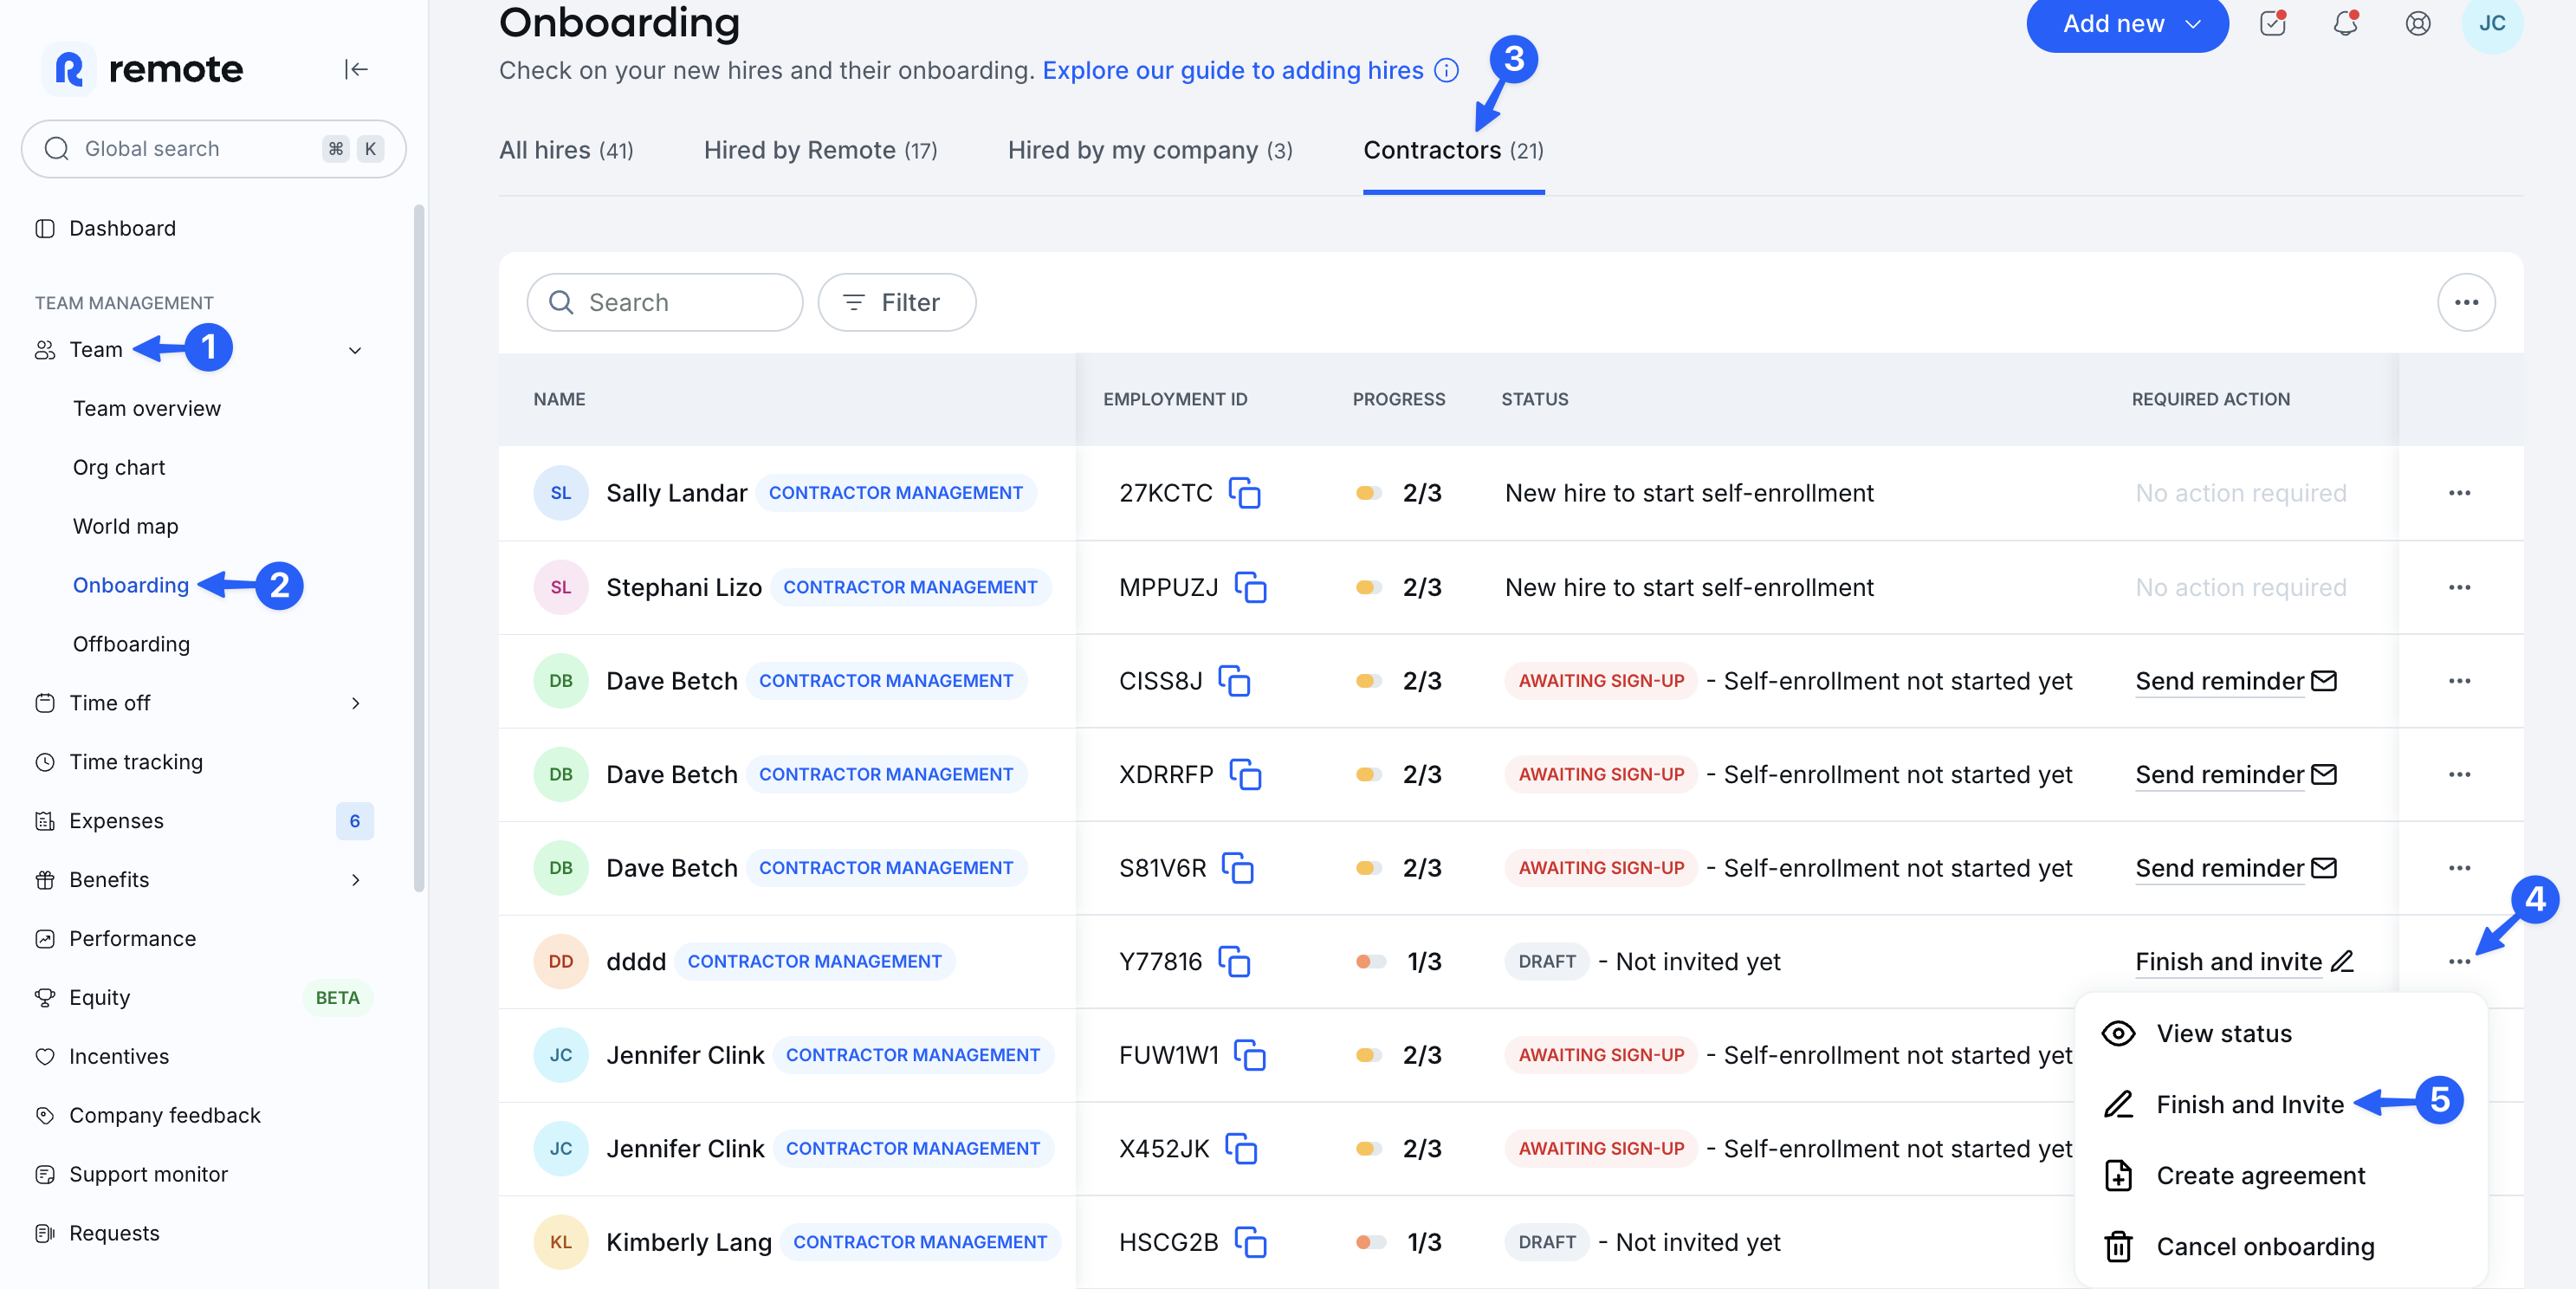Viewport: 2576px width, 1289px height.
Task: Click the remote logo
Action: pos(143,69)
